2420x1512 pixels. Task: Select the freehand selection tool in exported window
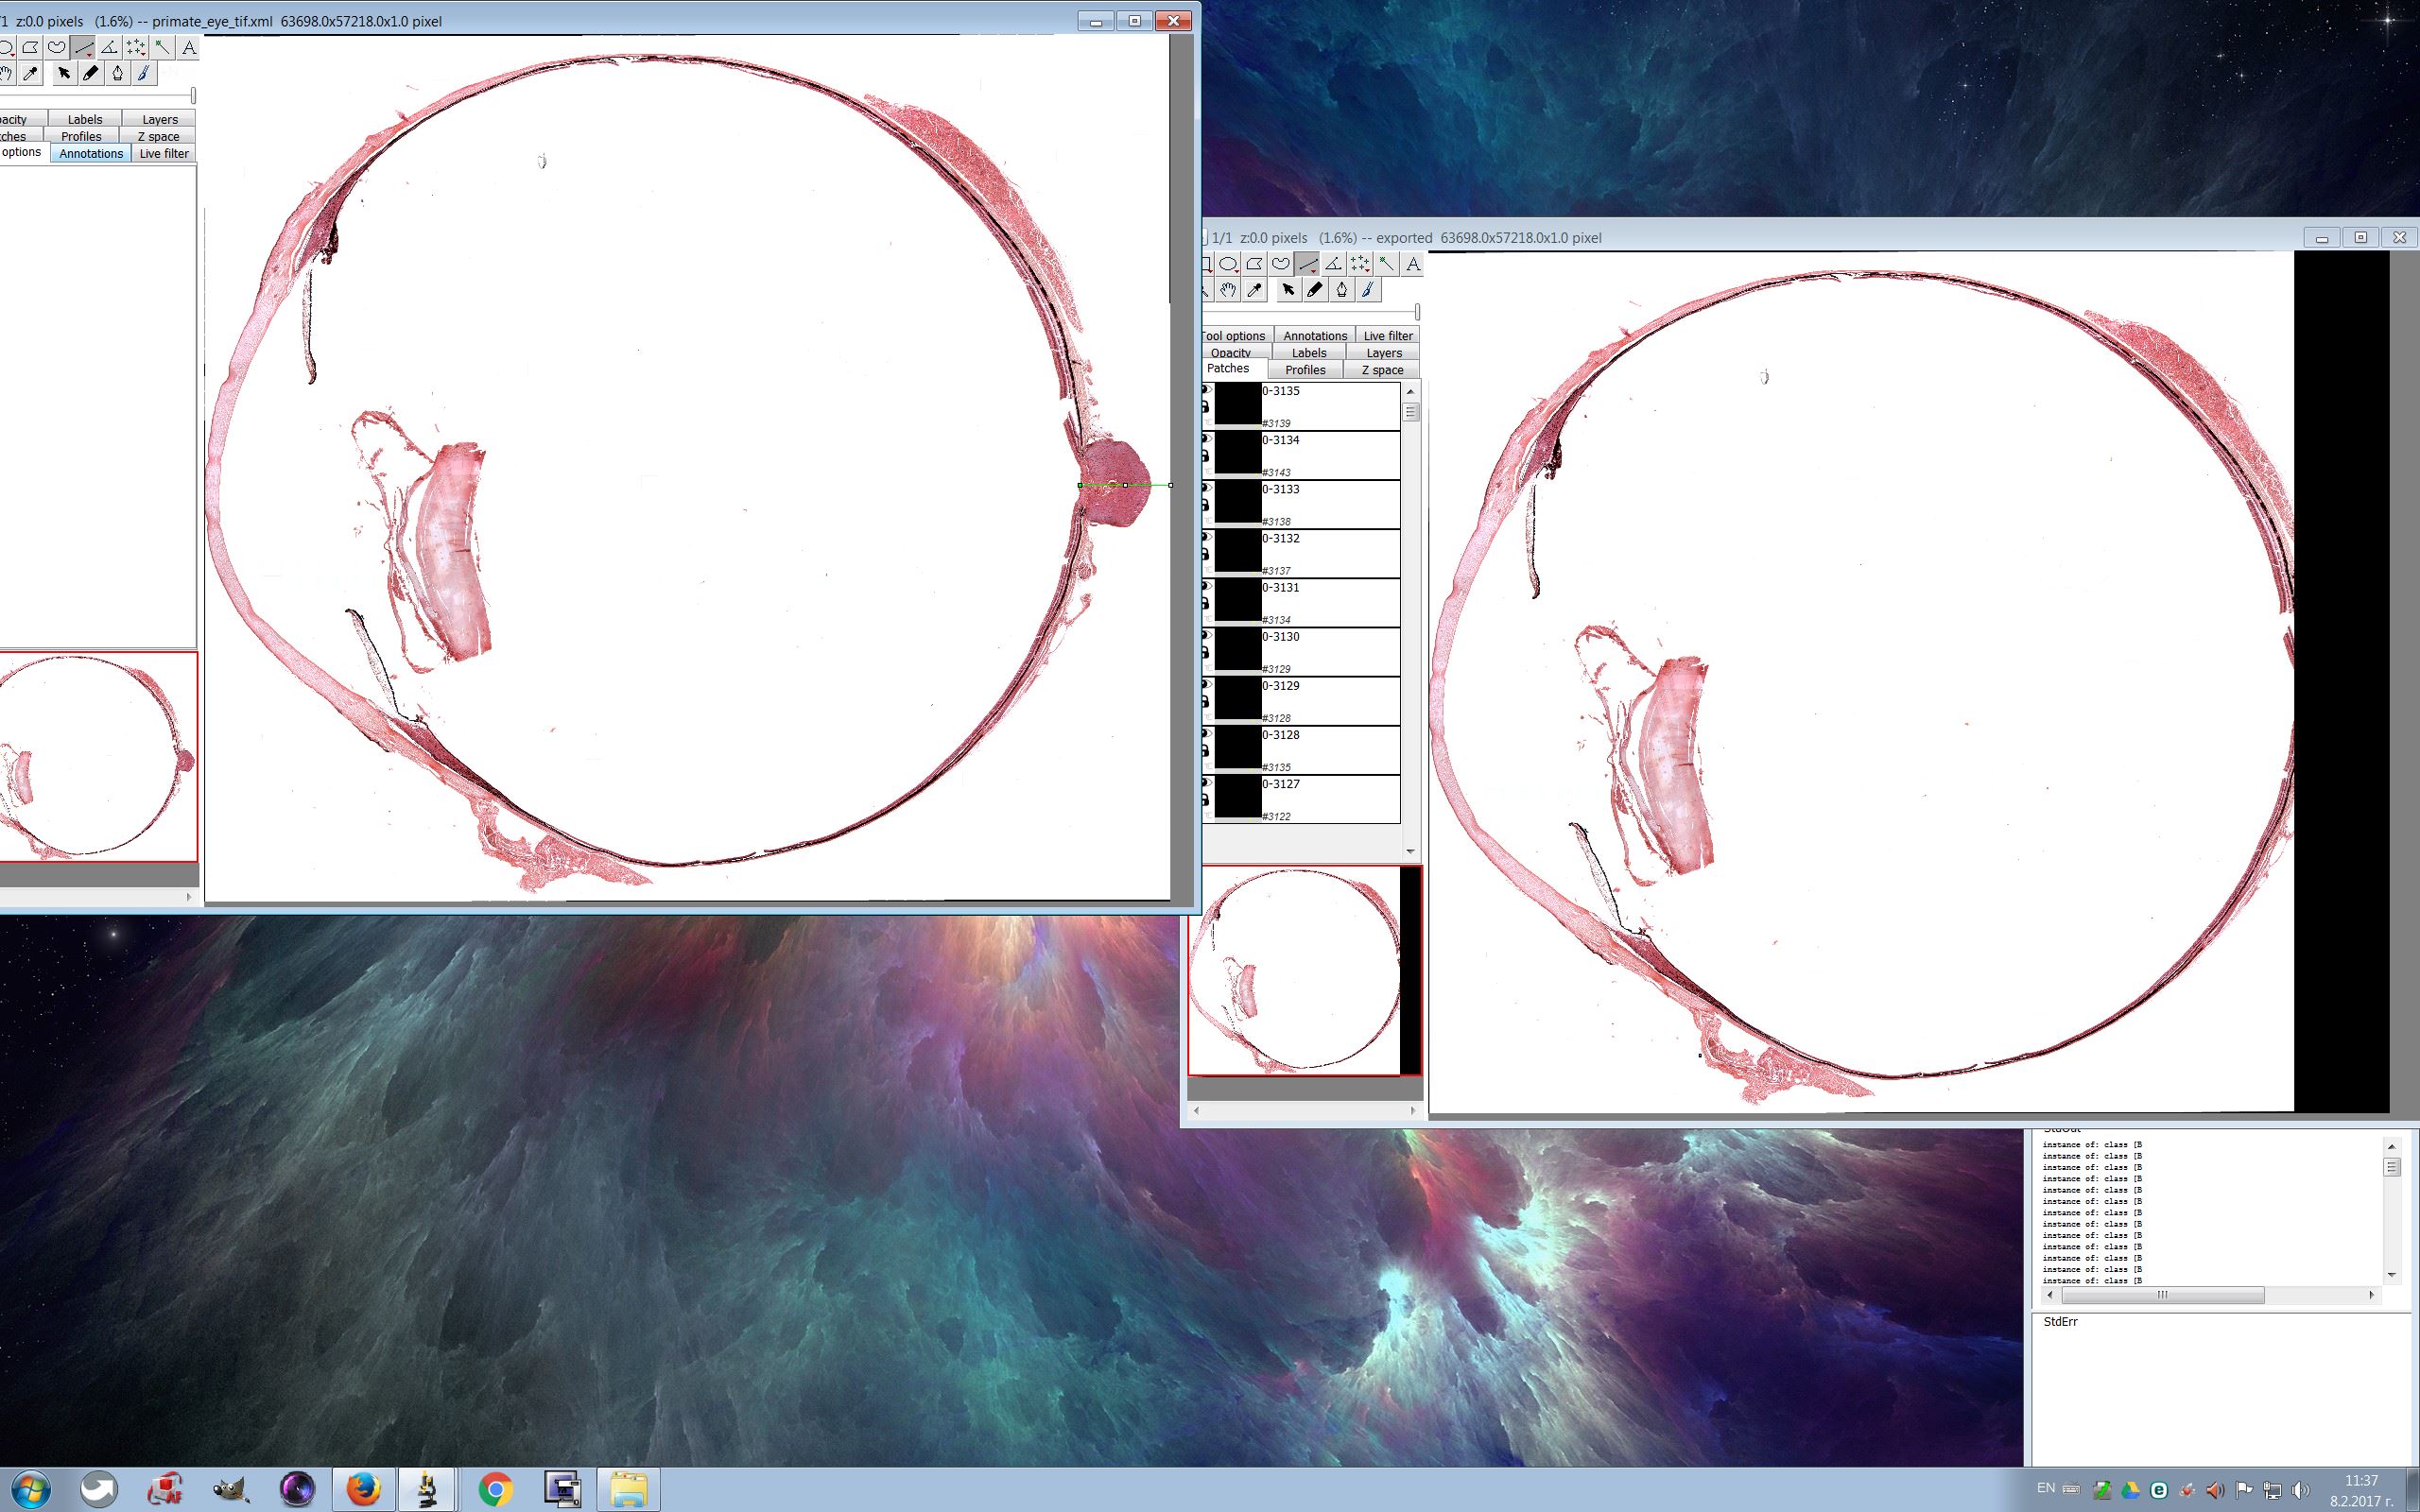point(1281,264)
